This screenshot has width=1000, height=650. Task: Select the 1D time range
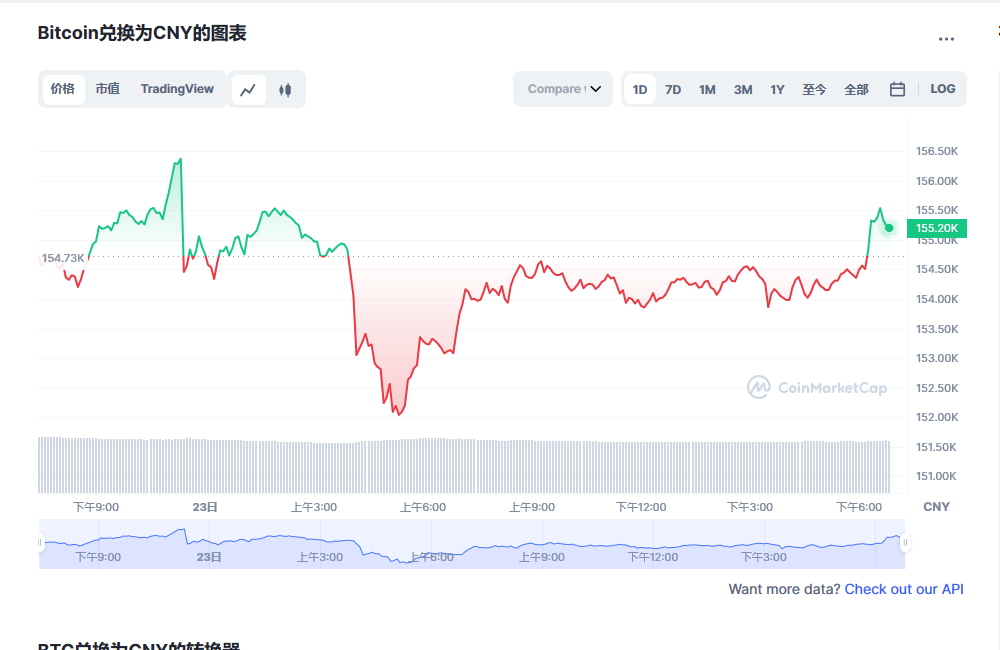click(x=640, y=89)
